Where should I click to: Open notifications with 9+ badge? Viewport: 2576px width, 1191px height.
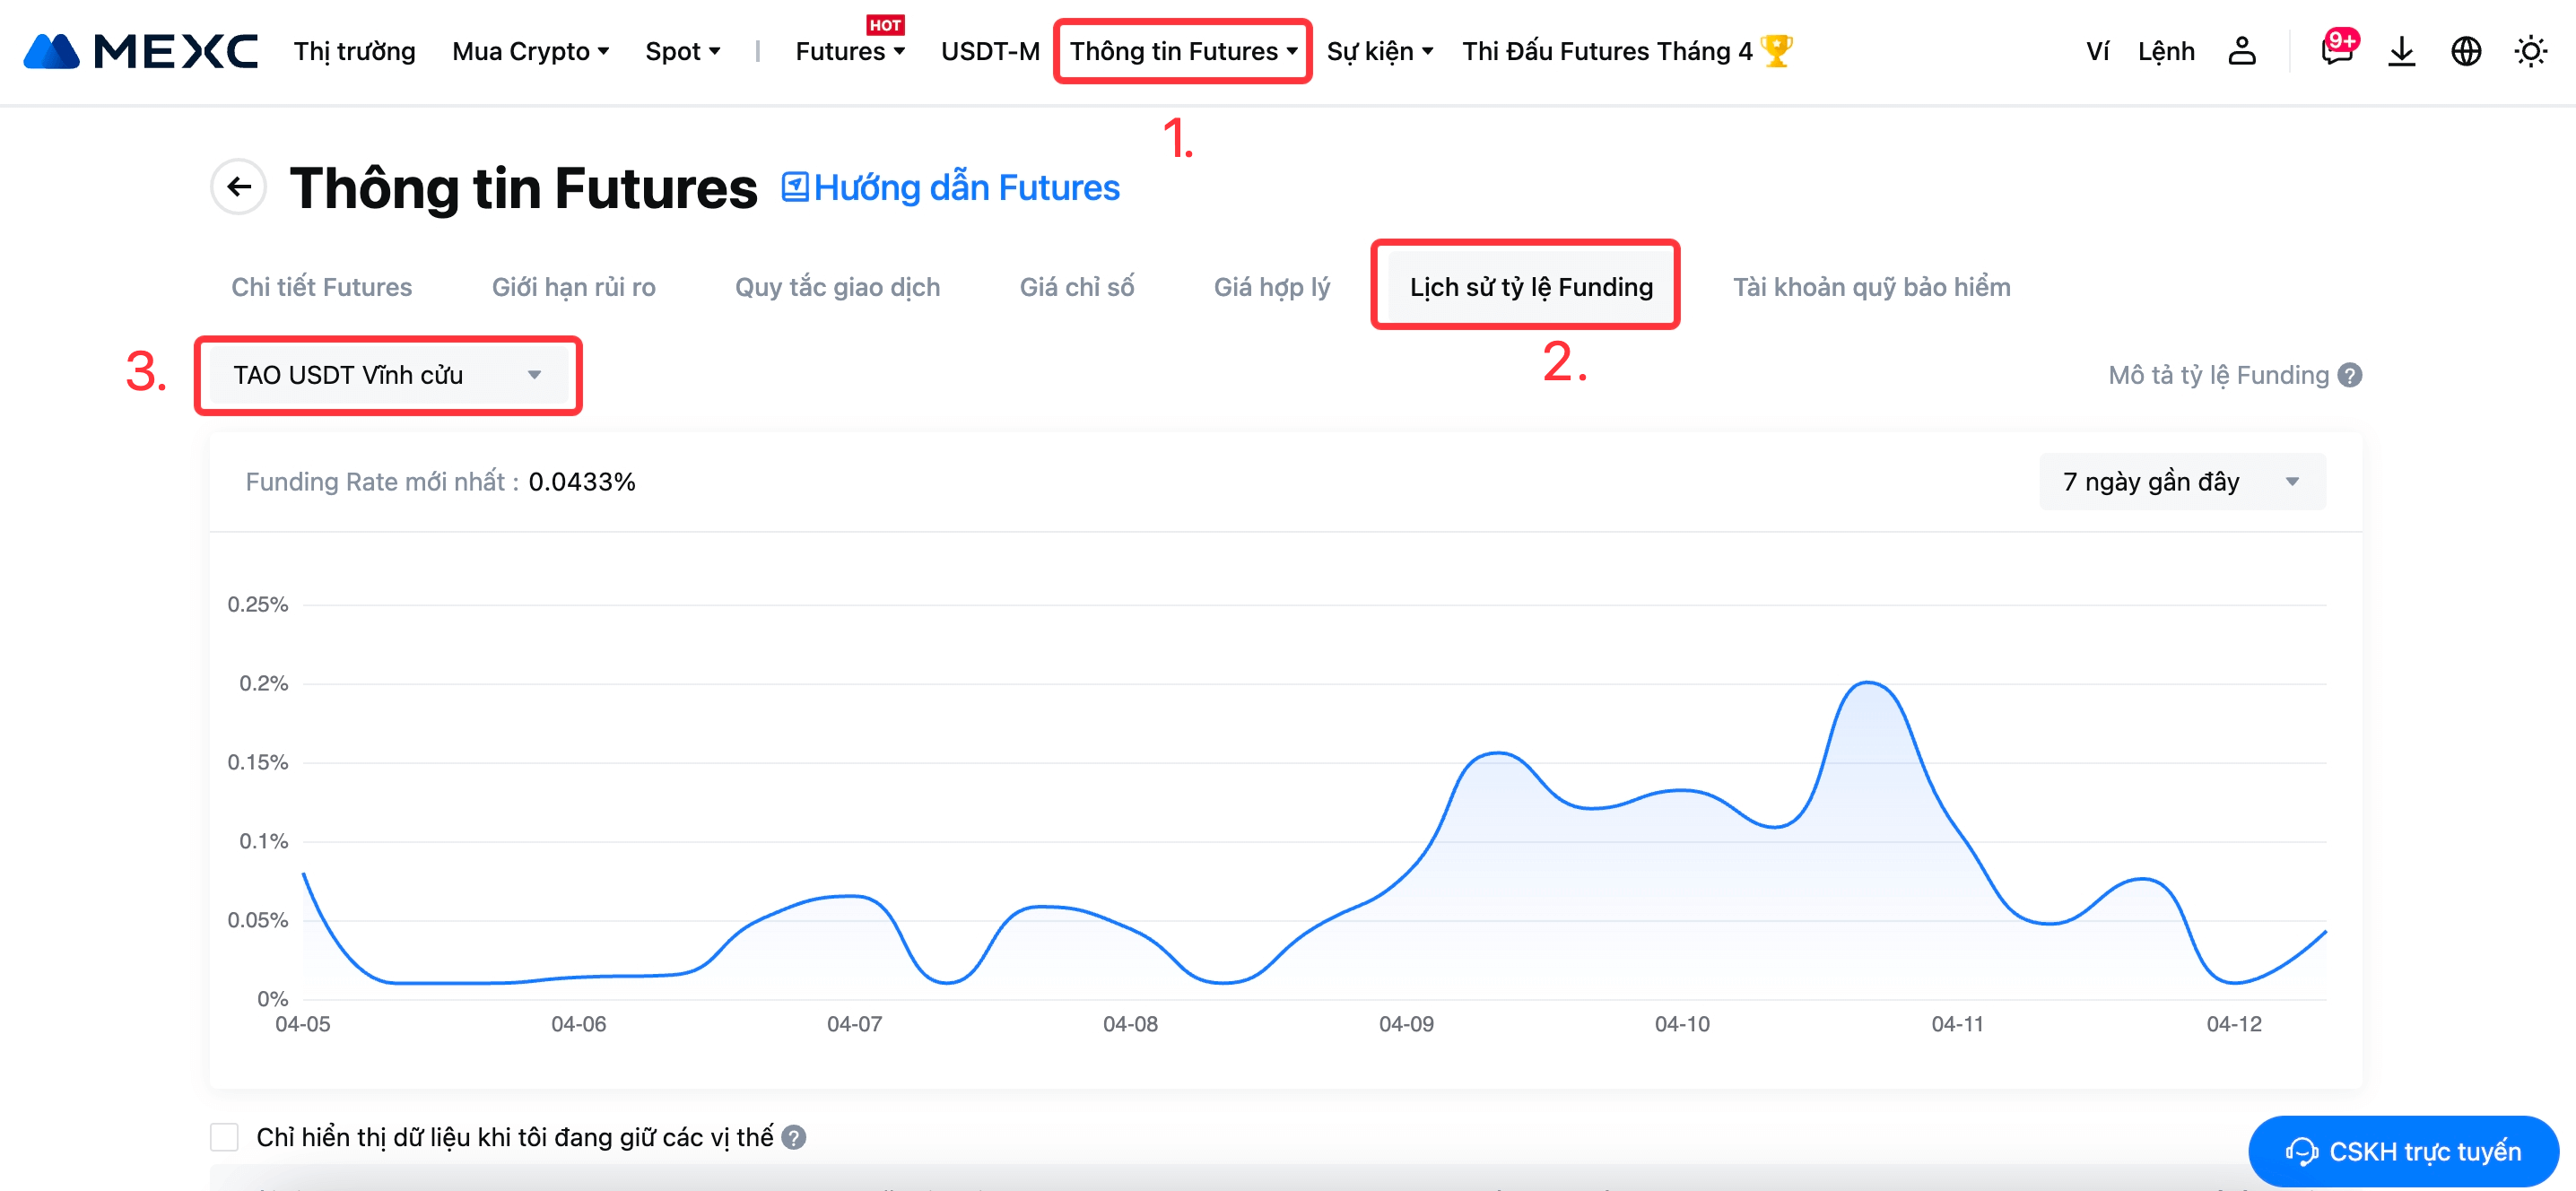(2336, 50)
